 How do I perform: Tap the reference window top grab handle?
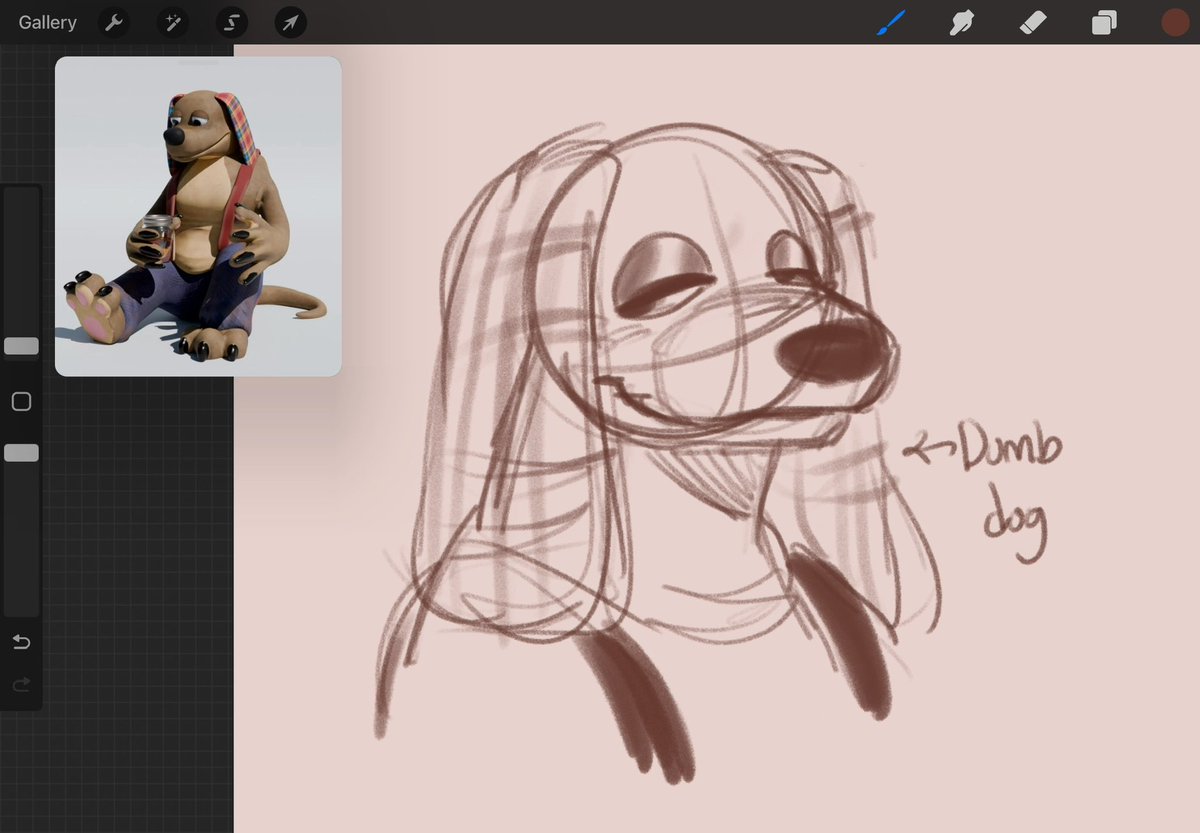click(198, 62)
